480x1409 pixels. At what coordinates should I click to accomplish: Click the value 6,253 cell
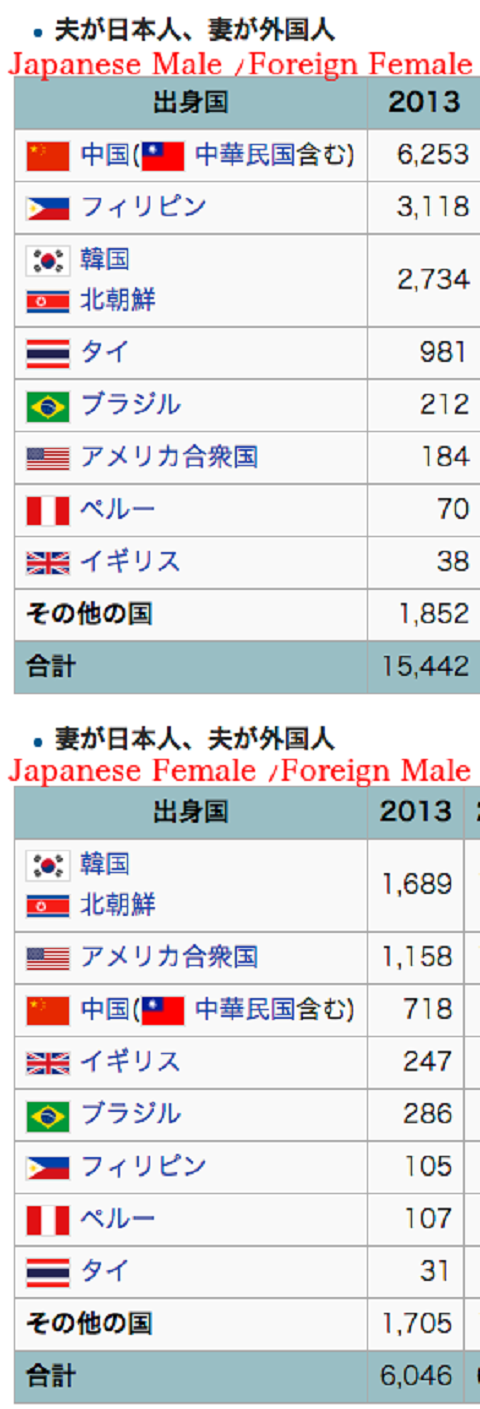(x=424, y=155)
